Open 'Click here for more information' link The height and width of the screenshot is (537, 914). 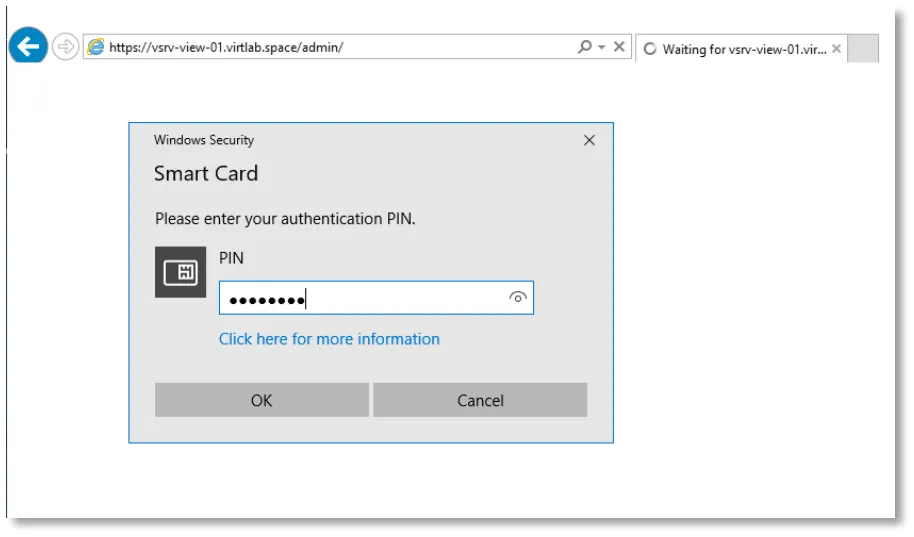(x=329, y=339)
